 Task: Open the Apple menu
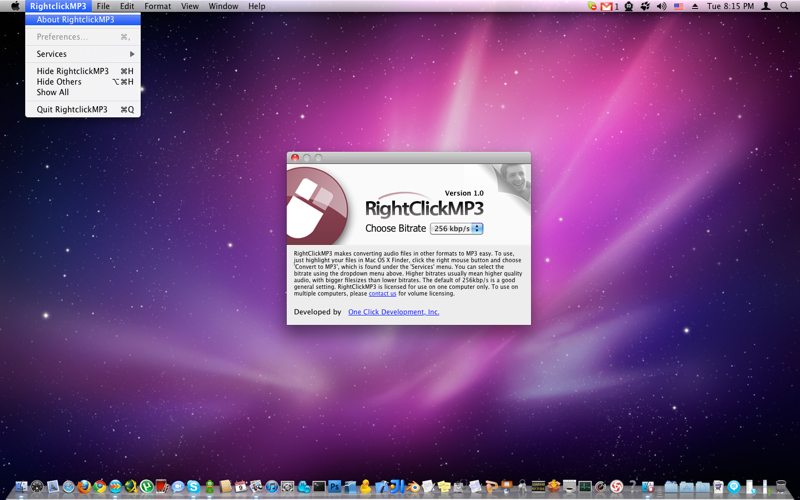pyautogui.click(x=15, y=6)
